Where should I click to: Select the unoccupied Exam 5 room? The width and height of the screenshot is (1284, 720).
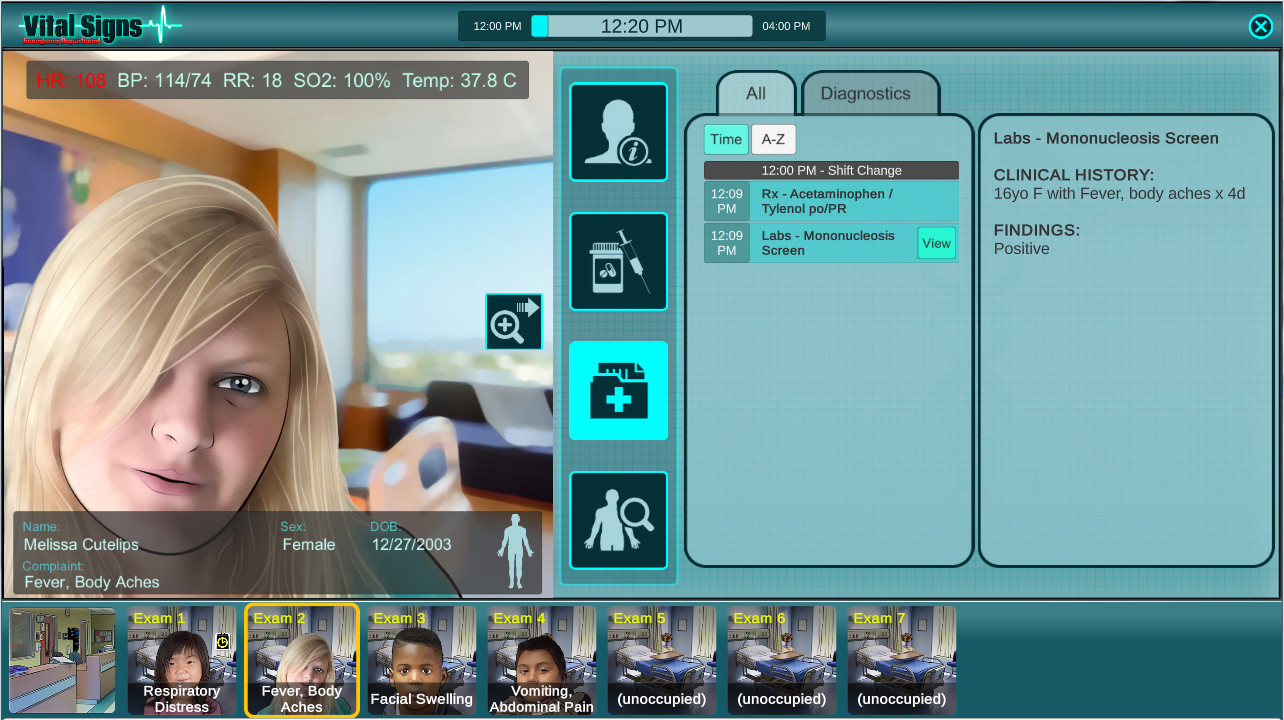coord(661,660)
